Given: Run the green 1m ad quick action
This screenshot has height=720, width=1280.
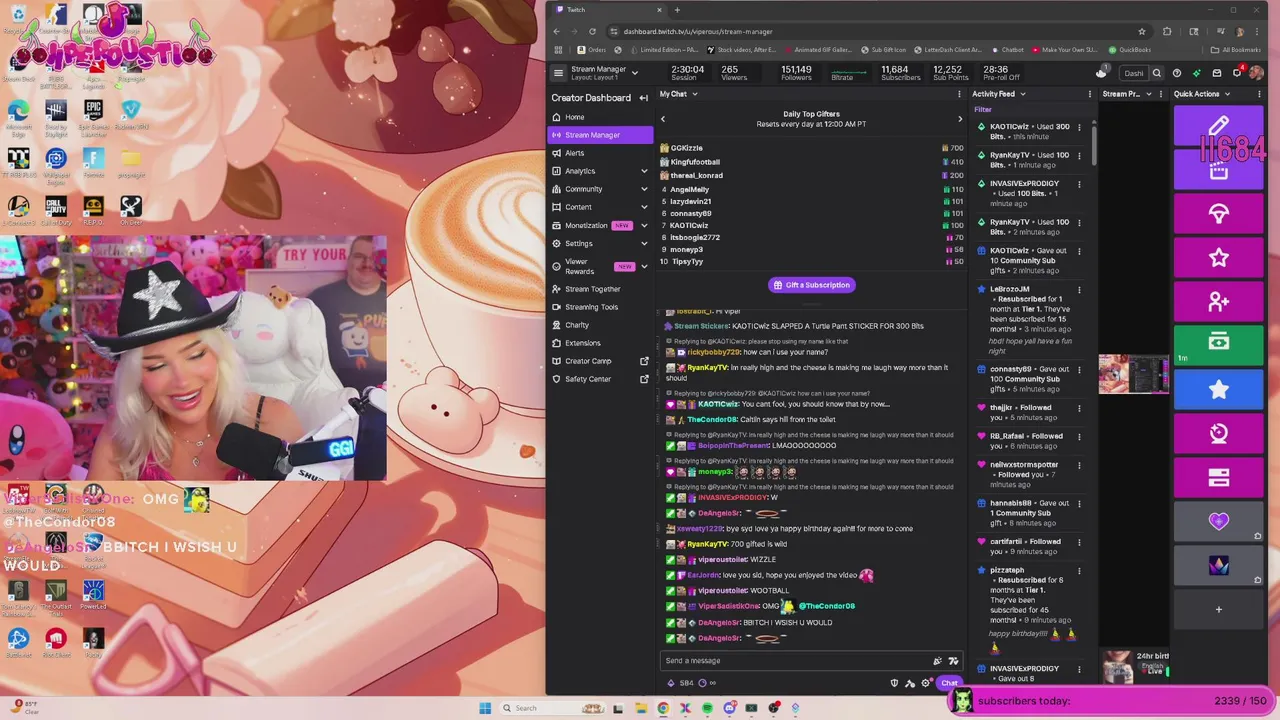Looking at the screenshot, I should coord(1218,345).
